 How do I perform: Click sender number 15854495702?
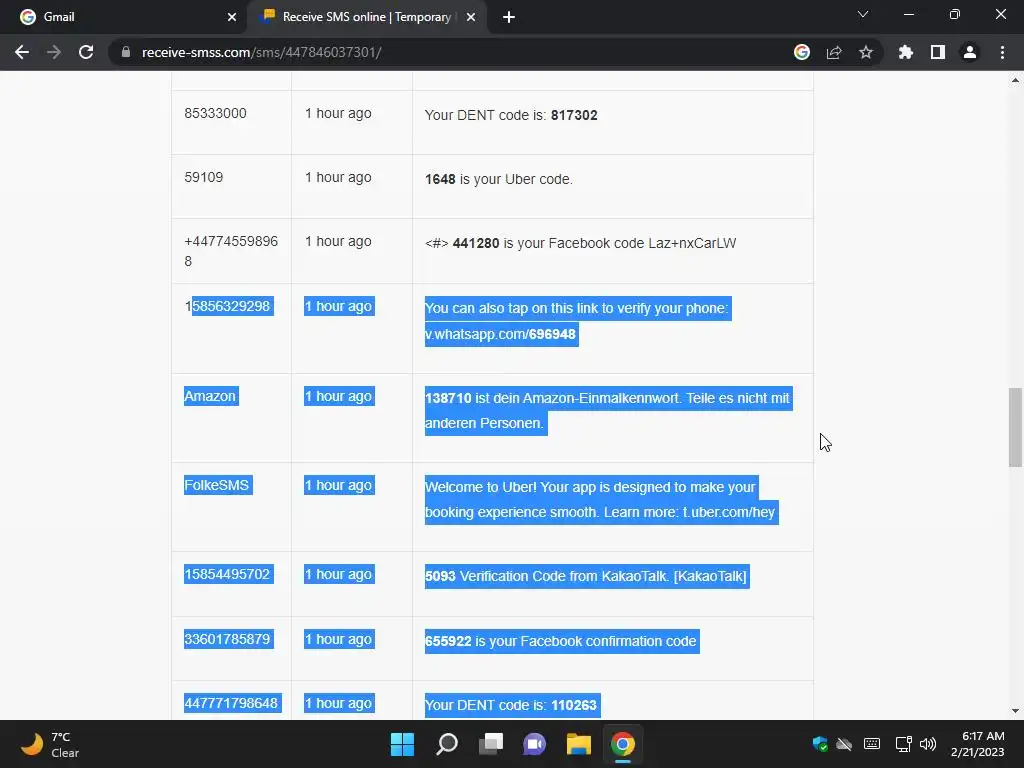pyautogui.click(x=227, y=574)
